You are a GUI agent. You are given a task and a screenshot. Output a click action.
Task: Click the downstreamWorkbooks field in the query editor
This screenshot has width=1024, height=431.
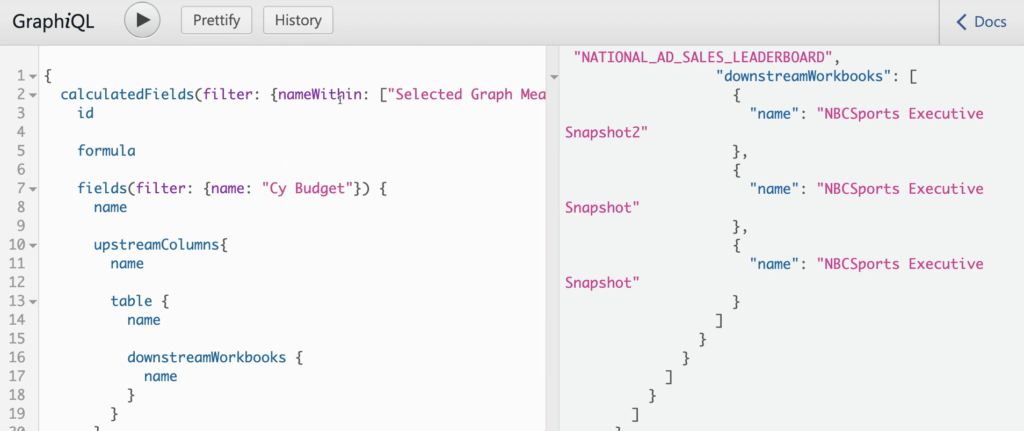[206, 357]
